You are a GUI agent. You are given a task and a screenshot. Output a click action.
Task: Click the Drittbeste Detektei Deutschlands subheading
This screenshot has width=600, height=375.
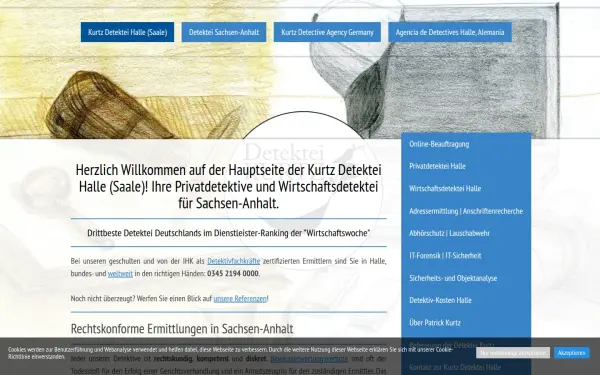(228, 233)
